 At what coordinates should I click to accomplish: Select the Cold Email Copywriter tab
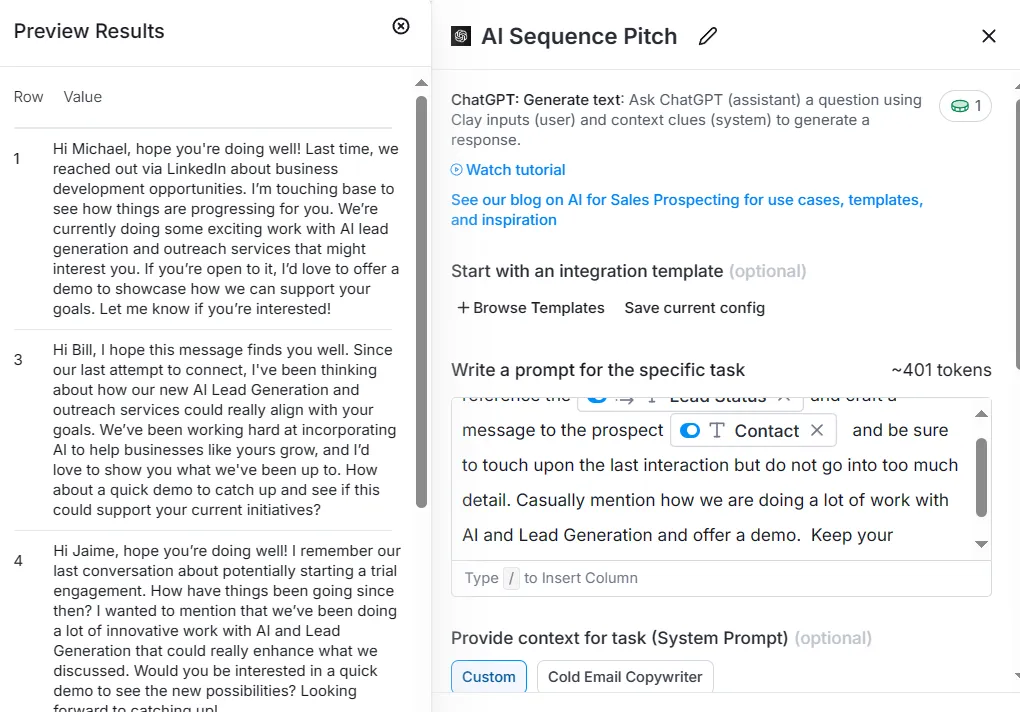click(625, 676)
